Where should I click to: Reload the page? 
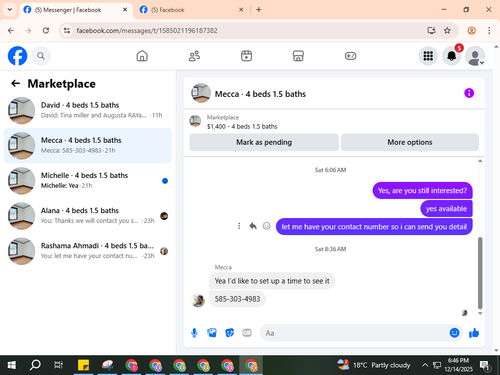point(46,31)
